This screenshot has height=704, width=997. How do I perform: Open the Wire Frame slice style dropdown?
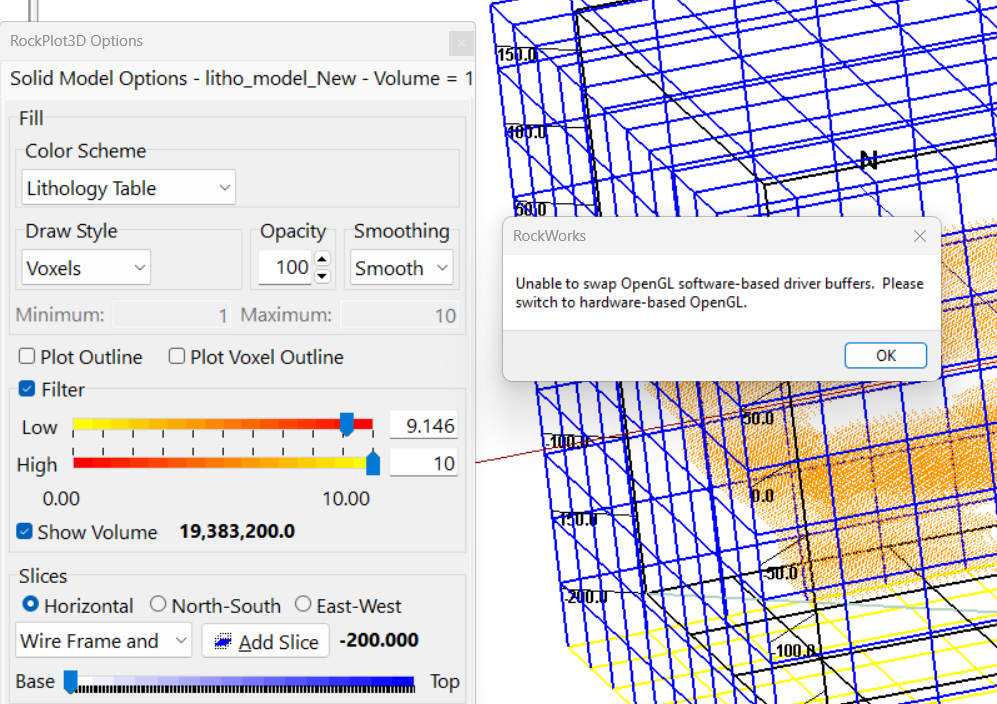104,641
